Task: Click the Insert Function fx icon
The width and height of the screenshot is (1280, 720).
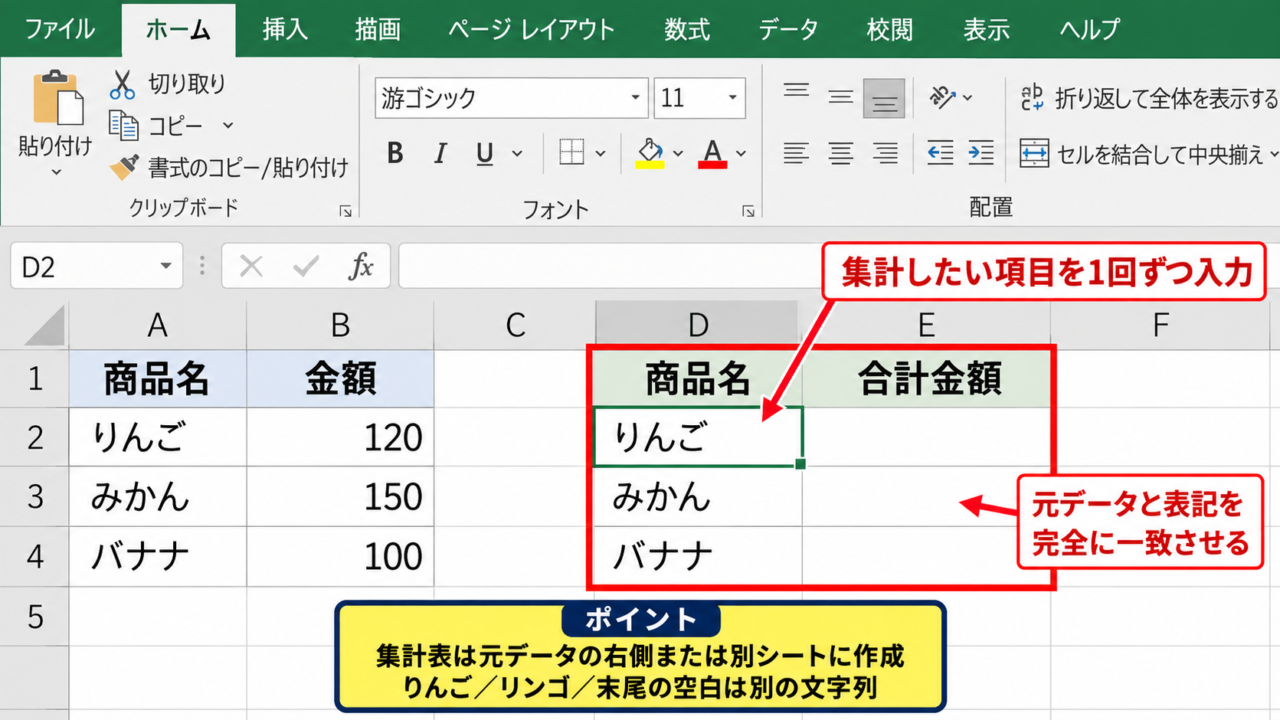Action: pyautogui.click(x=361, y=266)
